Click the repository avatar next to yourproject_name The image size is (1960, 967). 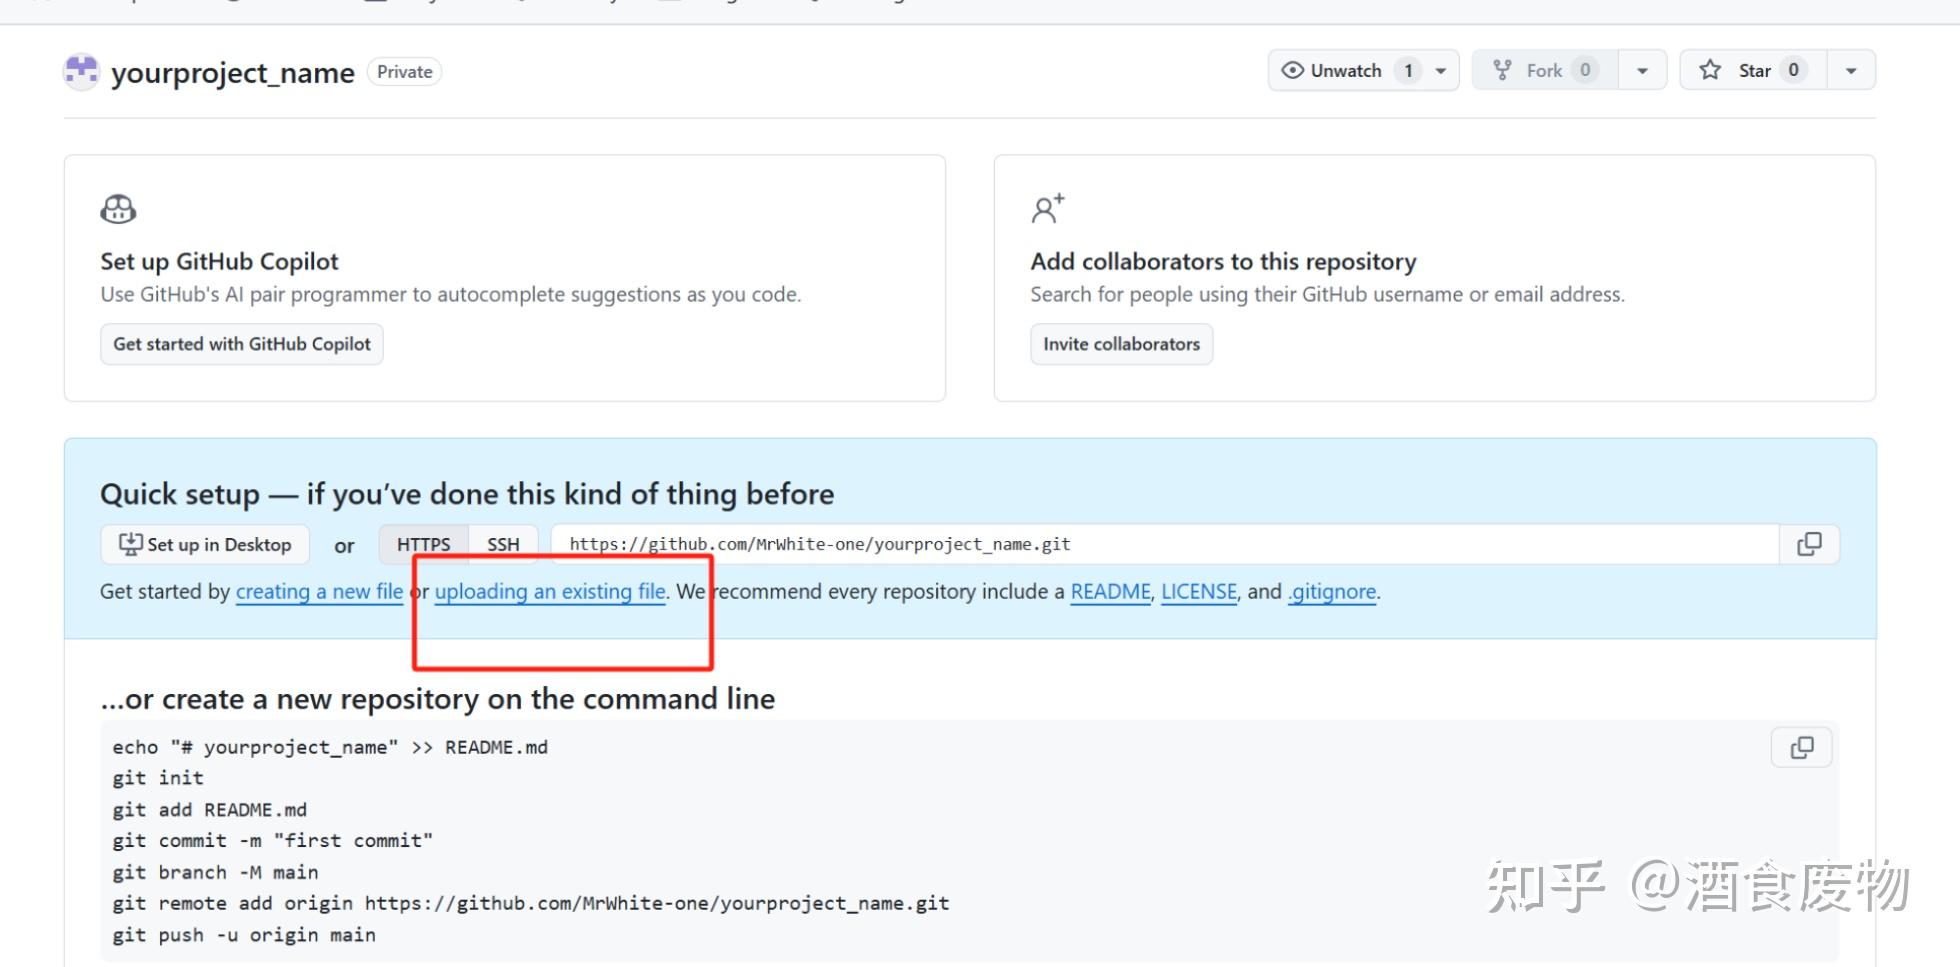point(80,71)
